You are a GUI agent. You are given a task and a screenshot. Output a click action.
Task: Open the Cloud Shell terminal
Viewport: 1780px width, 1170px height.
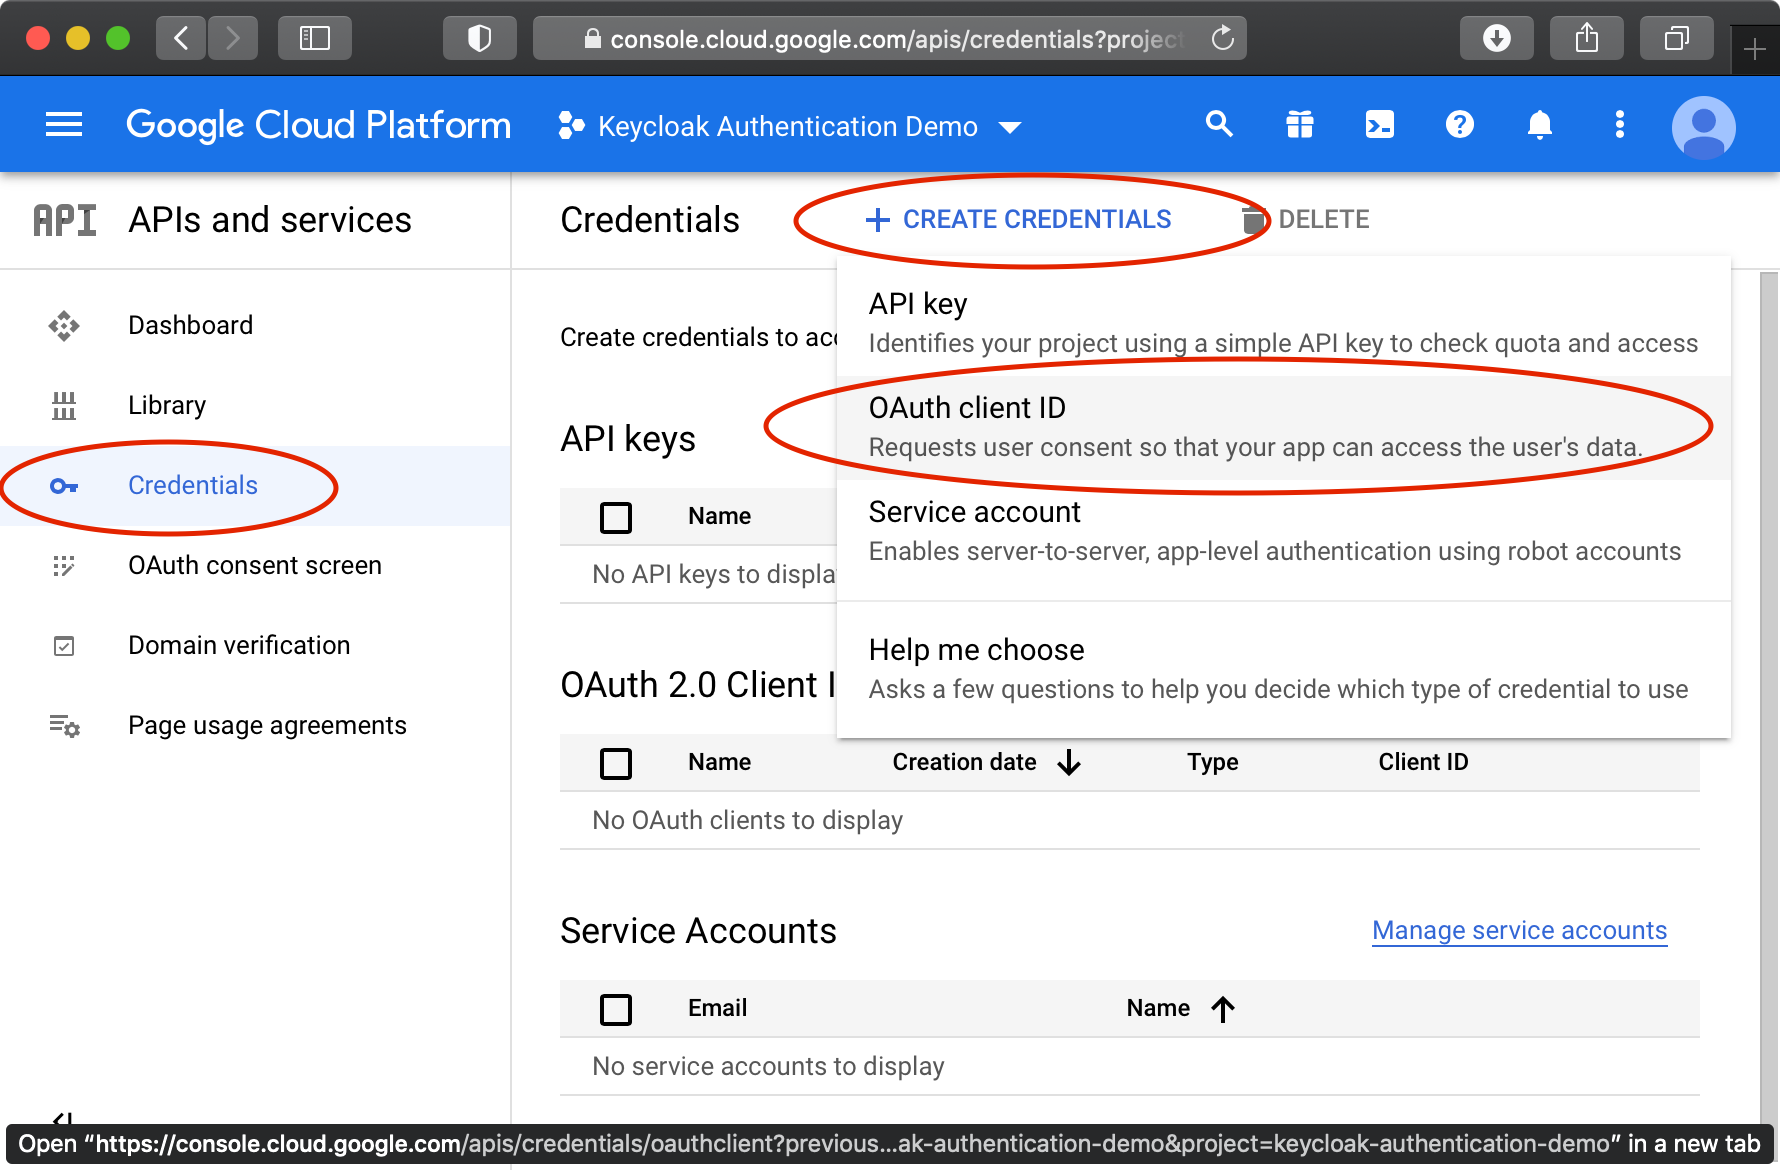tap(1379, 124)
